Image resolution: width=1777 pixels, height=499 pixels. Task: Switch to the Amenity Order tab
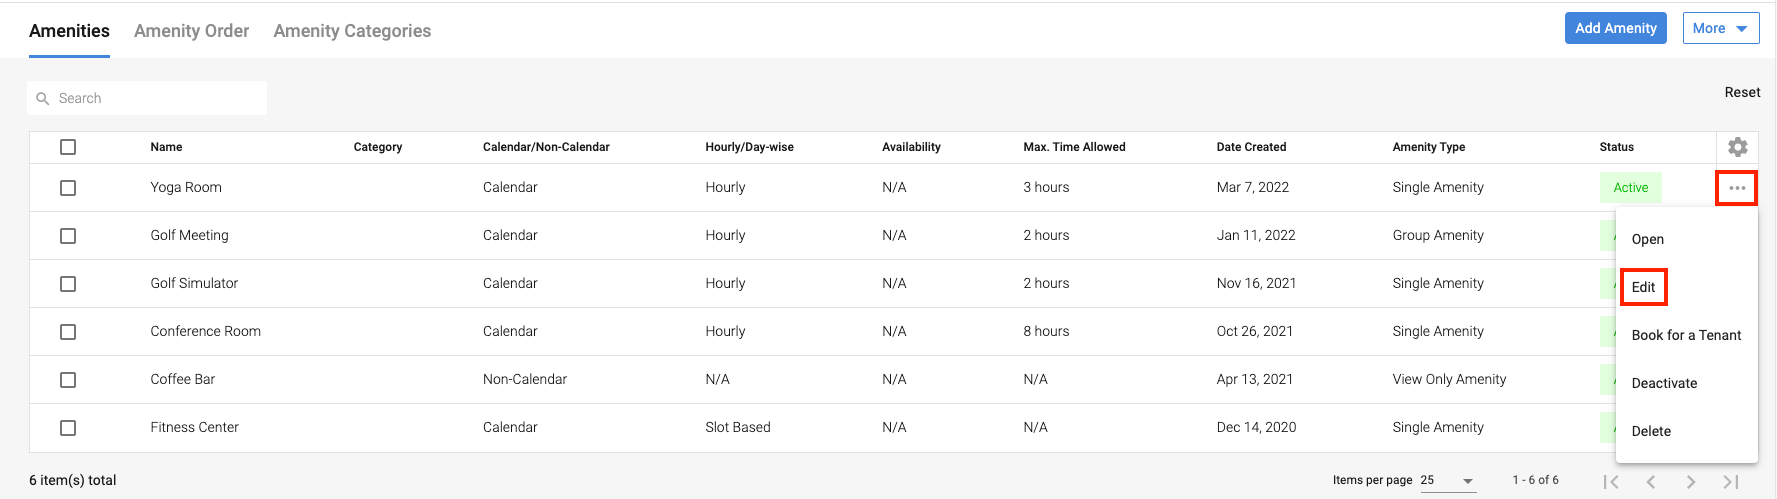click(191, 31)
